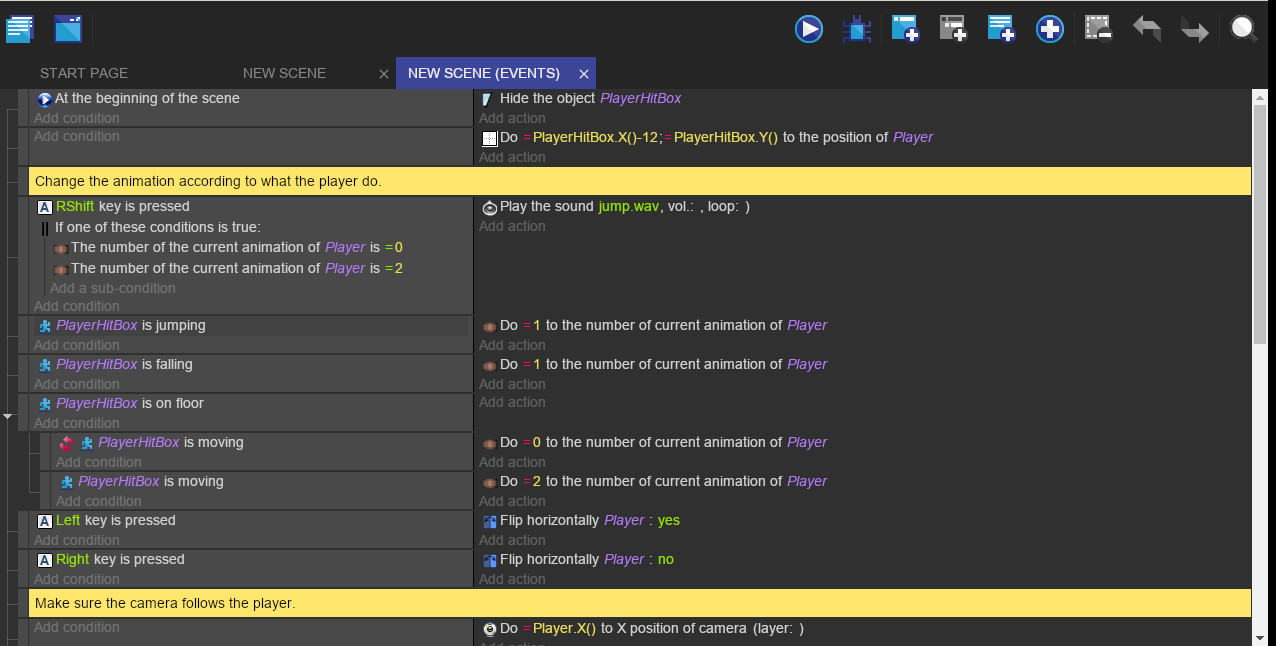The width and height of the screenshot is (1276, 646).
Task: Click the platformer icon beside 'is falling'
Action: (x=44, y=365)
